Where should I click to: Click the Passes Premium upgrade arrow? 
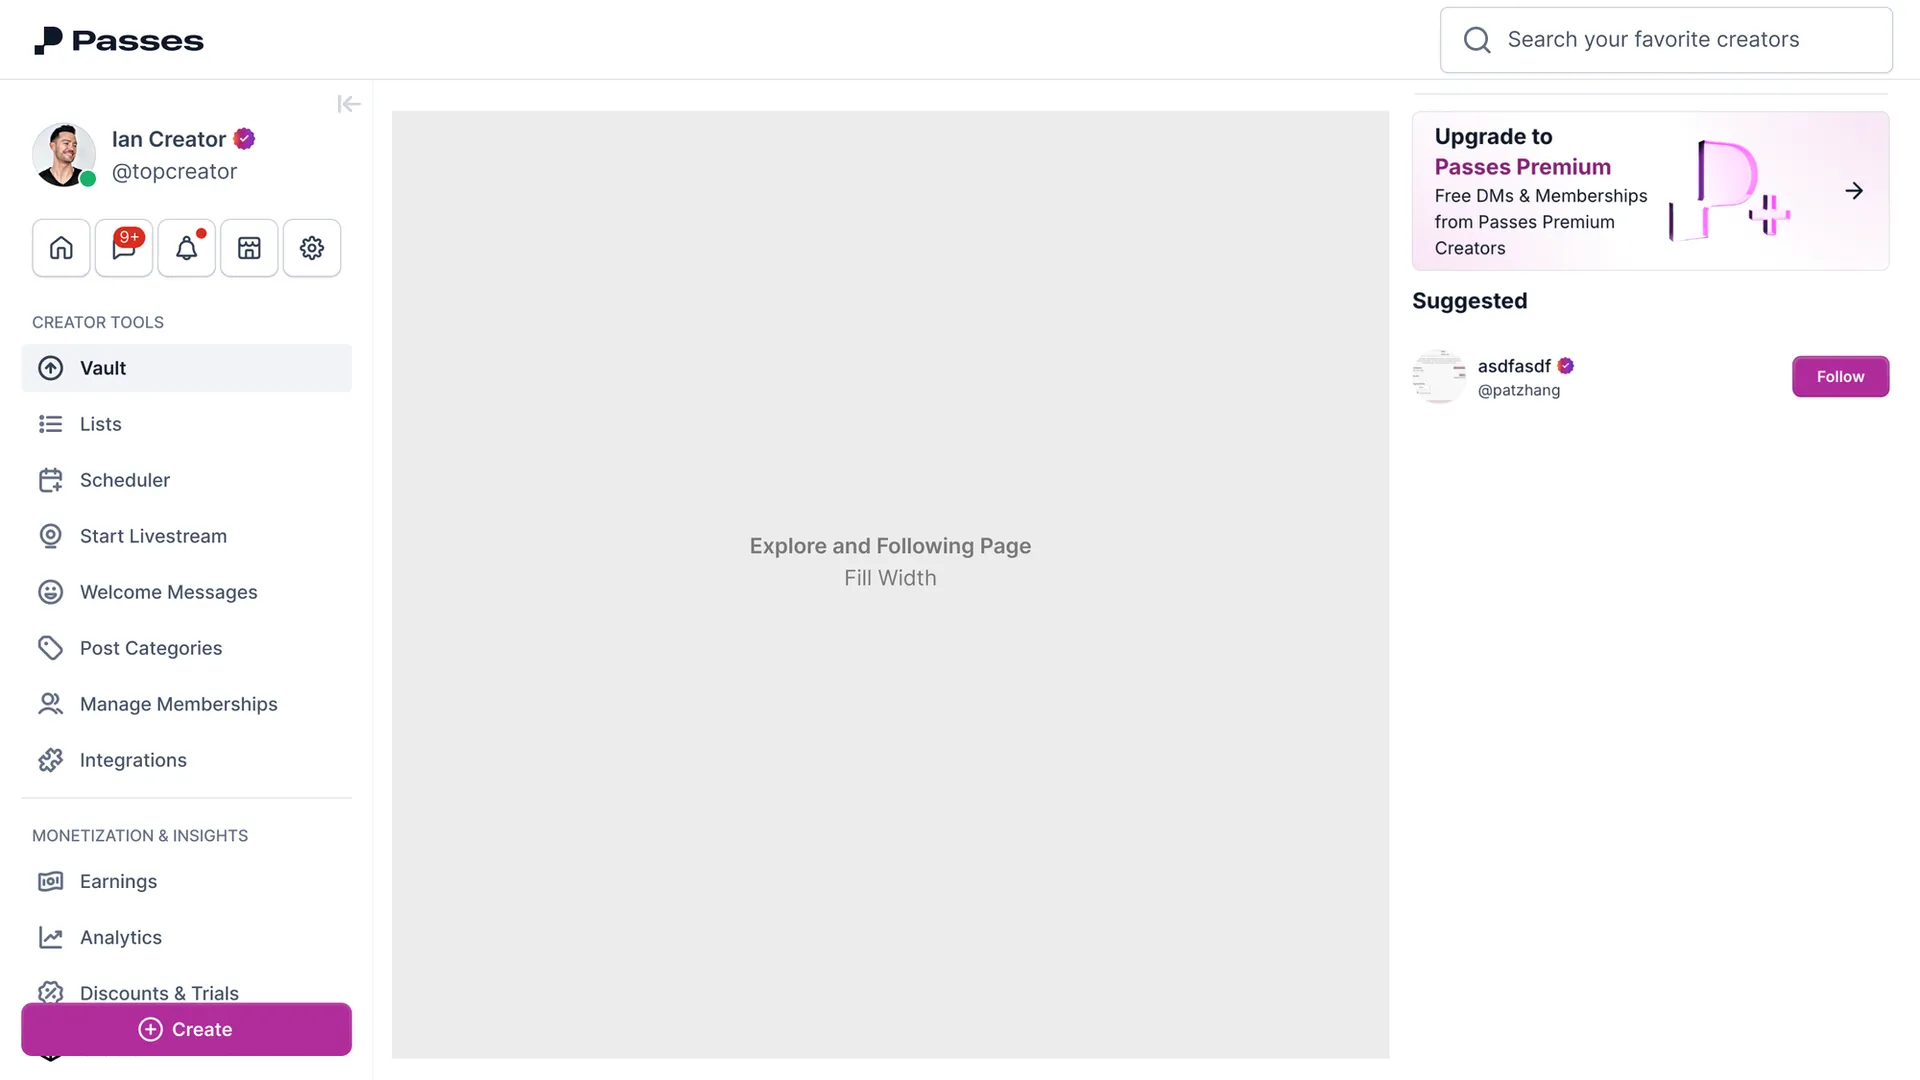click(x=1853, y=191)
